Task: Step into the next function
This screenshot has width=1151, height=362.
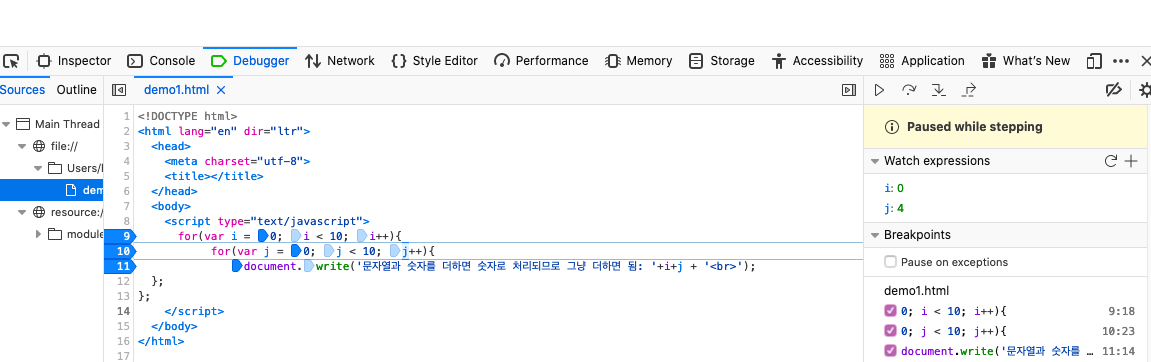Action: [938, 90]
